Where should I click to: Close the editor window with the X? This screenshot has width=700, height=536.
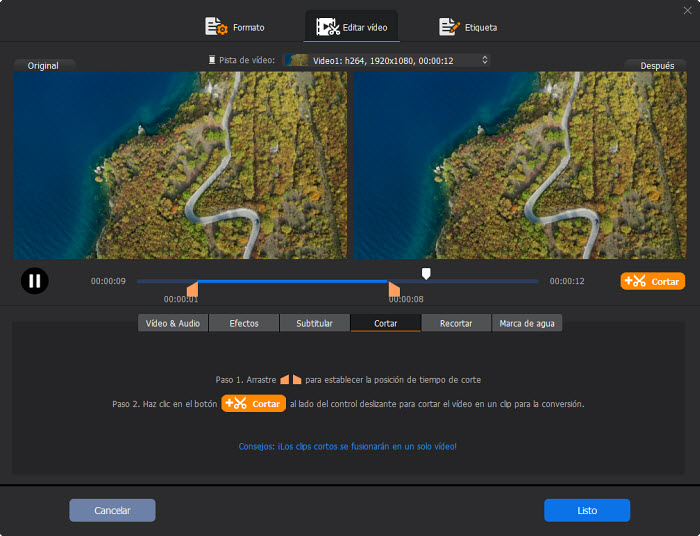click(x=688, y=10)
